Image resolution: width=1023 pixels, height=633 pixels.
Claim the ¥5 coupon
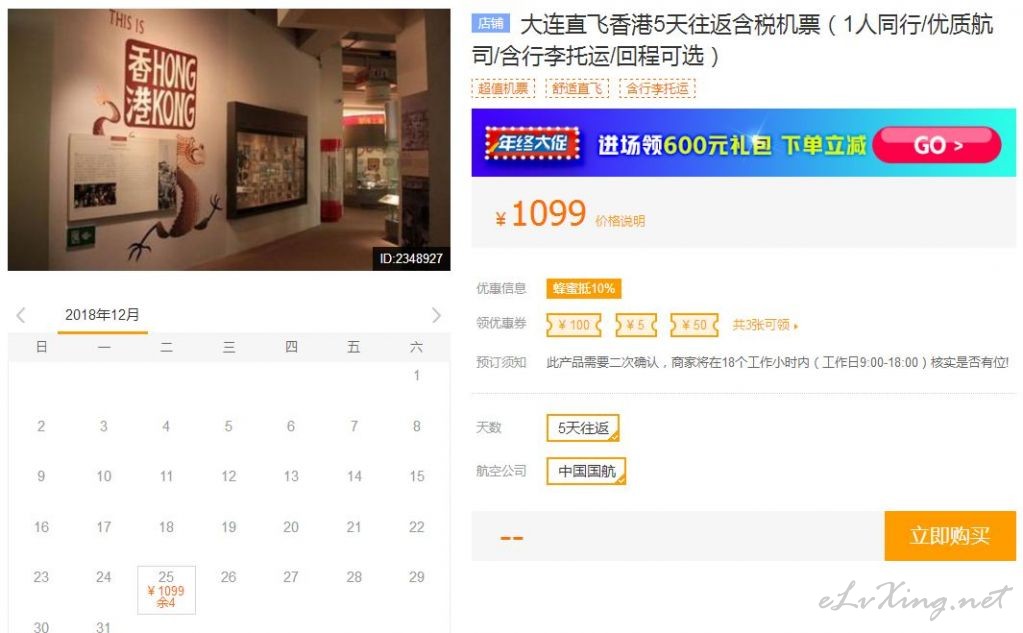coord(635,324)
